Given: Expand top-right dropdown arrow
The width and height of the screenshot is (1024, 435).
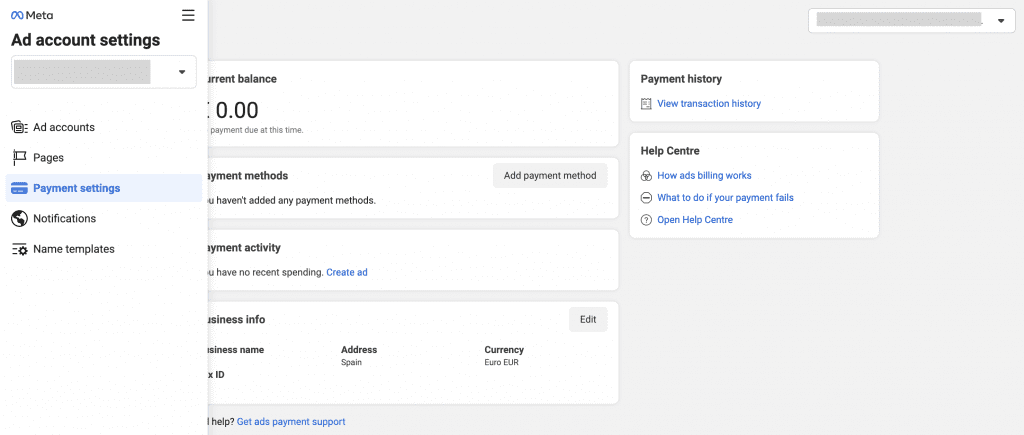Looking at the screenshot, I should pos(1001,21).
